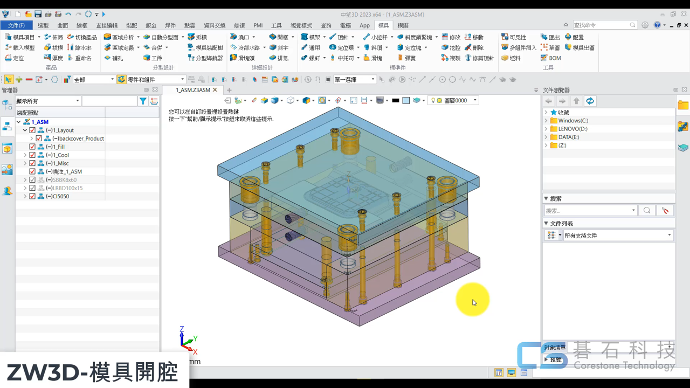Image resolution: width=690 pixels, height=388 pixels.
Task: Click the undo arrow in quick access toolbar
Action: pos(68,15)
